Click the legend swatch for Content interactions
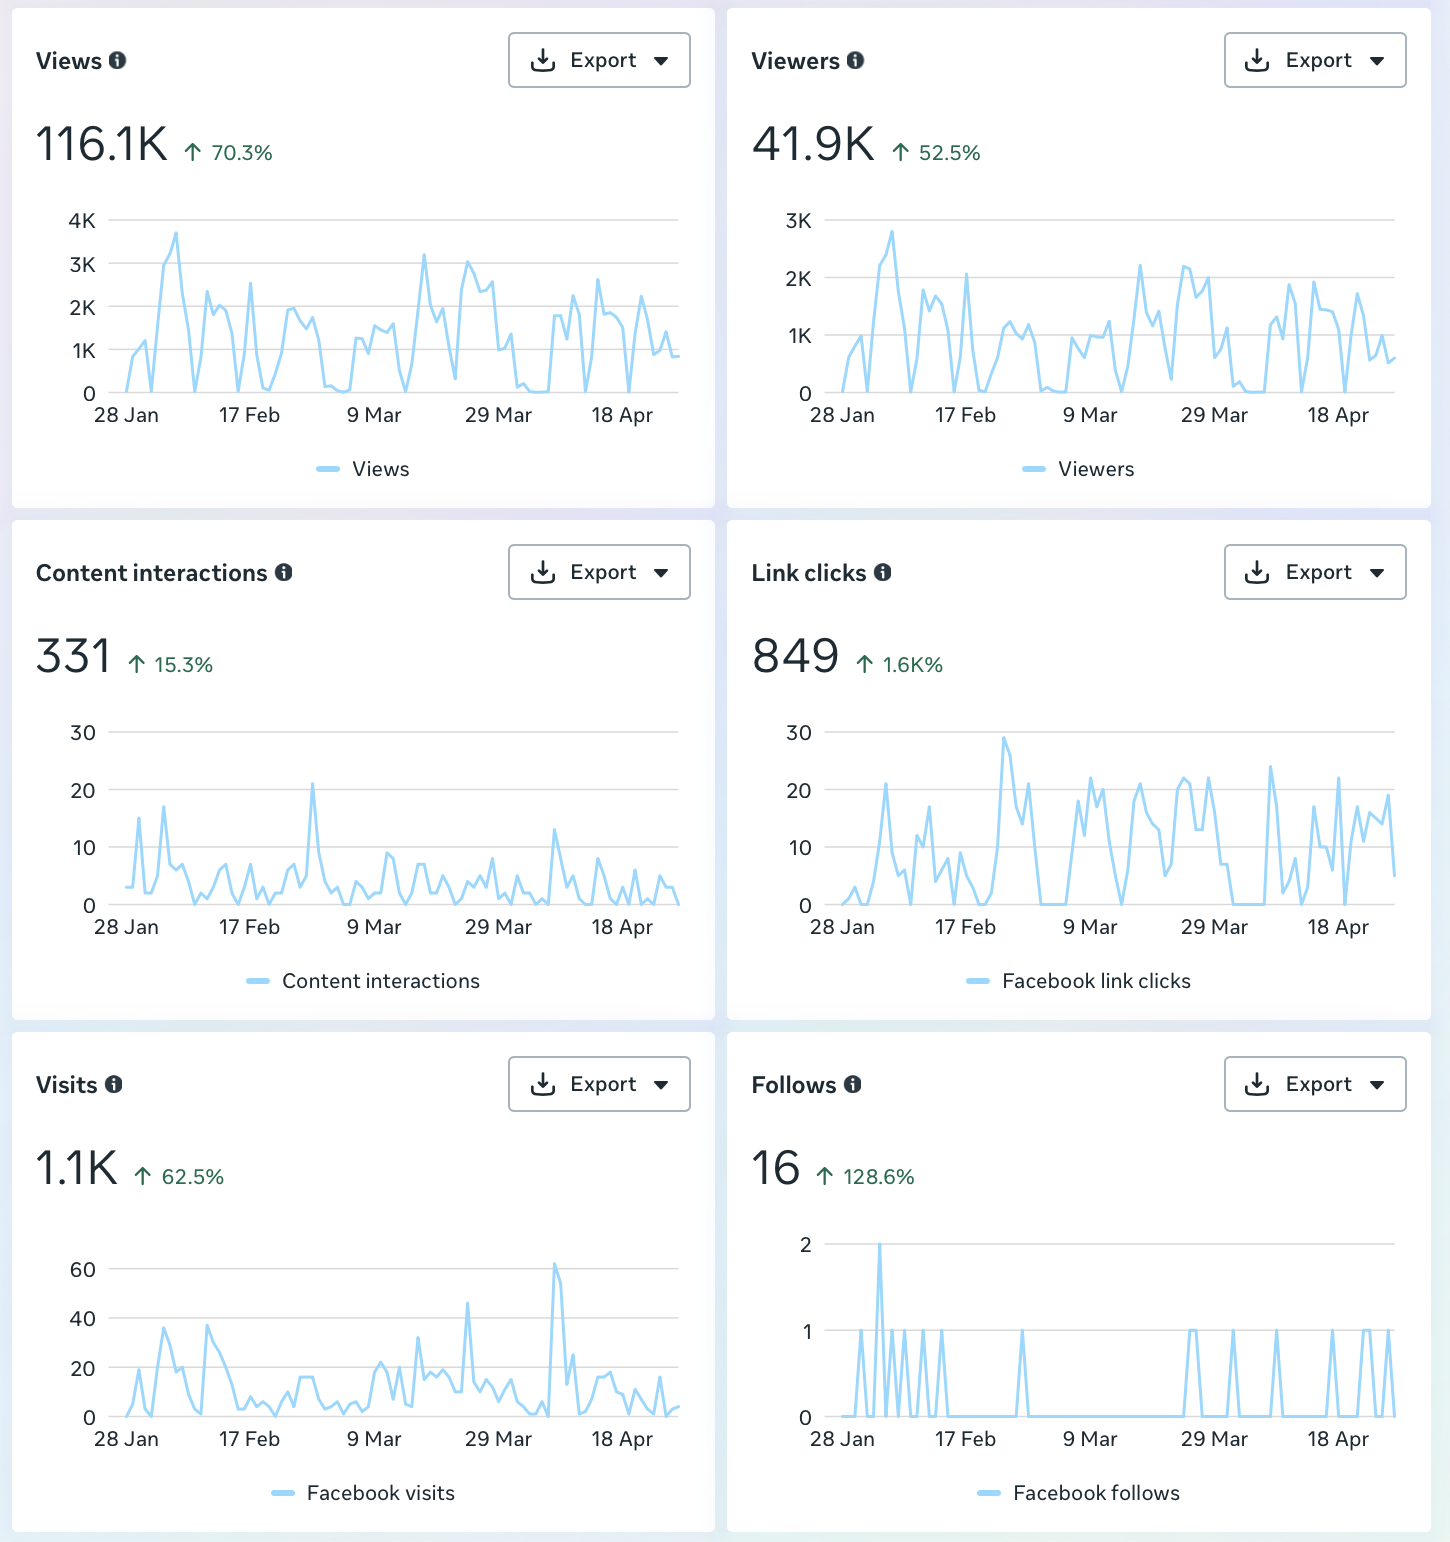The height and width of the screenshot is (1542, 1450). pos(258,981)
